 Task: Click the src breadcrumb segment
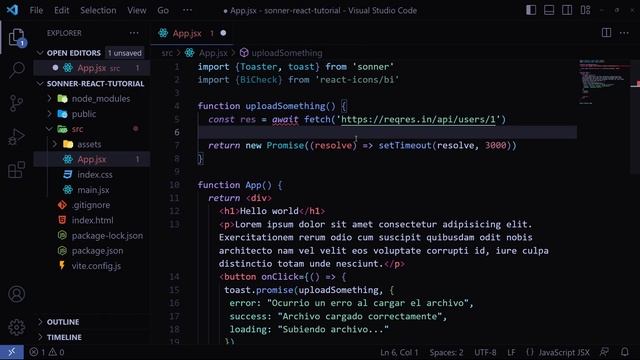pyautogui.click(x=167, y=53)
